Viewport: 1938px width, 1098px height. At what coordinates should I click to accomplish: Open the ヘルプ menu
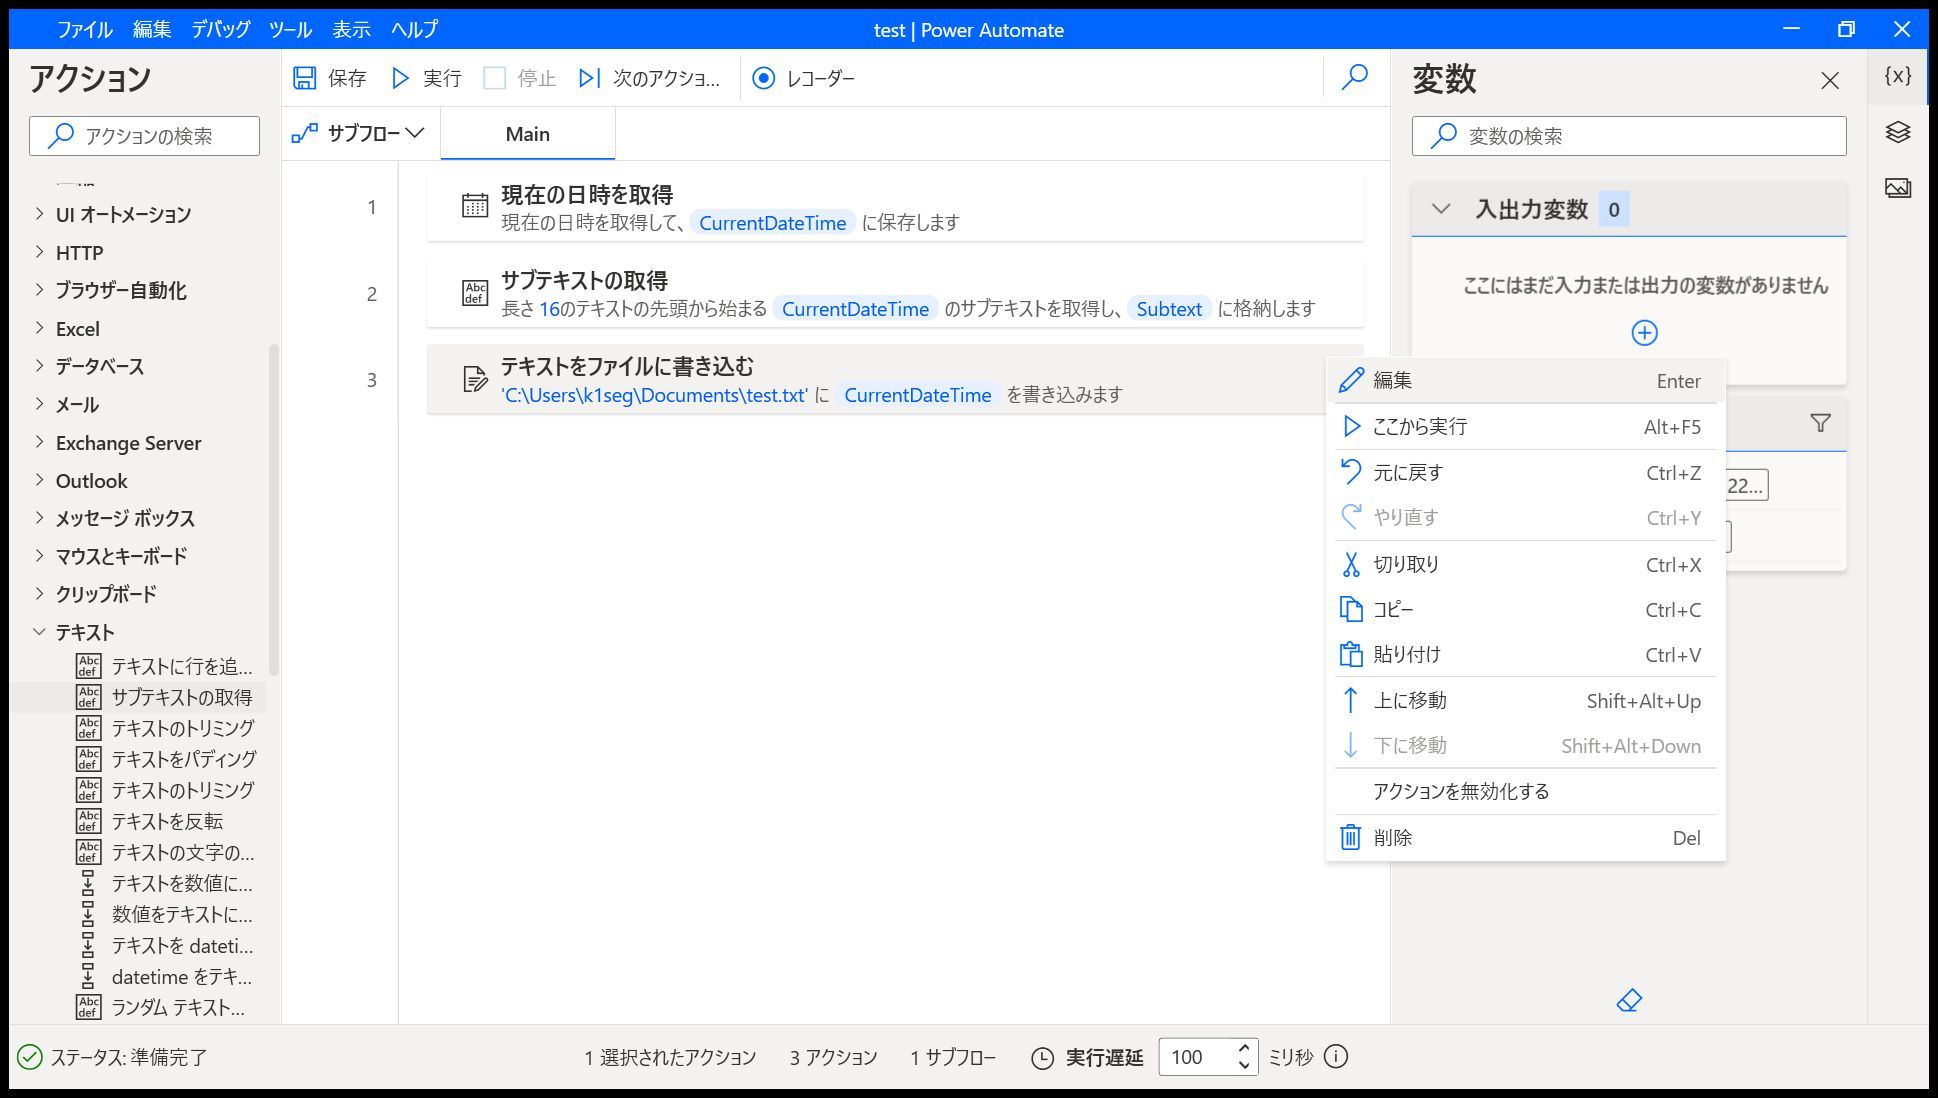[414, 29]
